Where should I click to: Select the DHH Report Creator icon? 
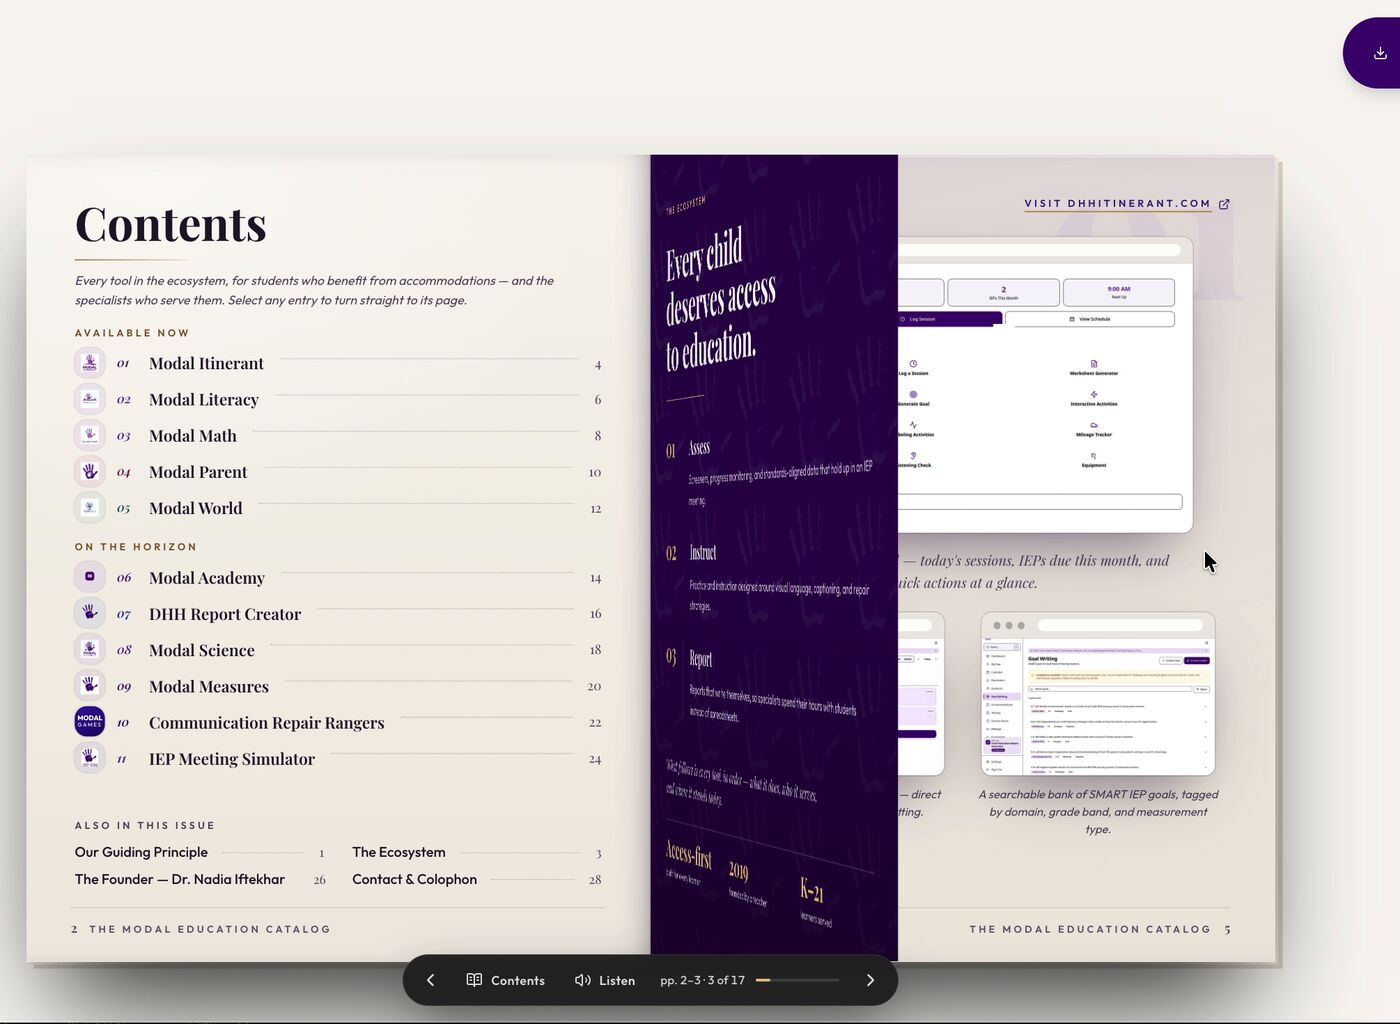tap(90, 613)
